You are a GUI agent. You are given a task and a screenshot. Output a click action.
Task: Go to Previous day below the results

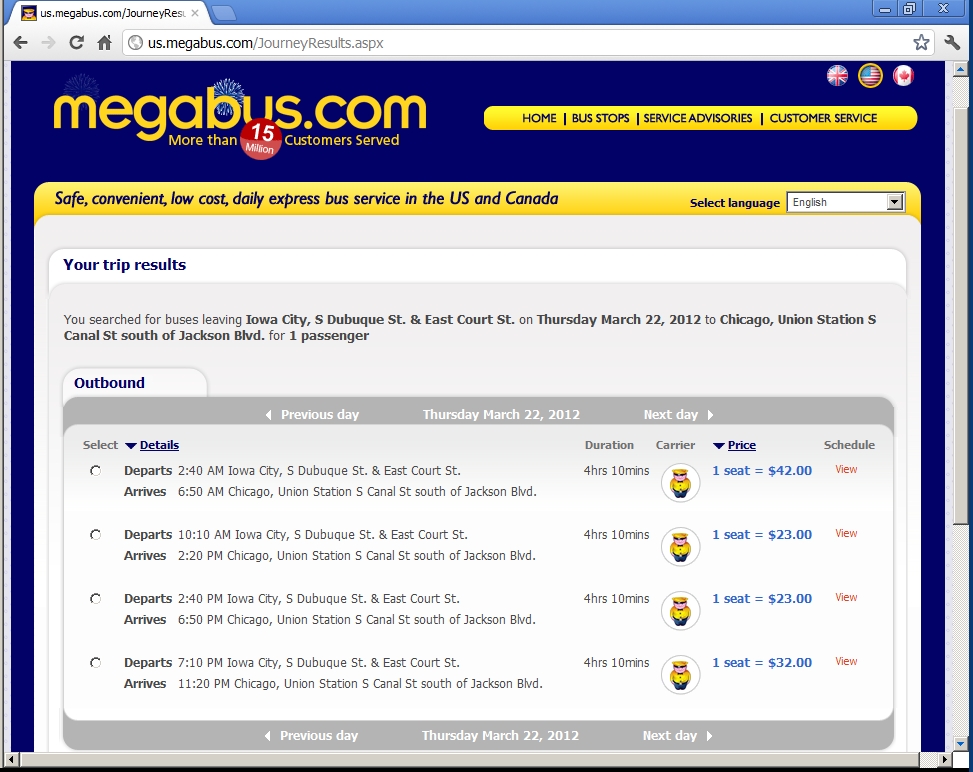(312, 735)
